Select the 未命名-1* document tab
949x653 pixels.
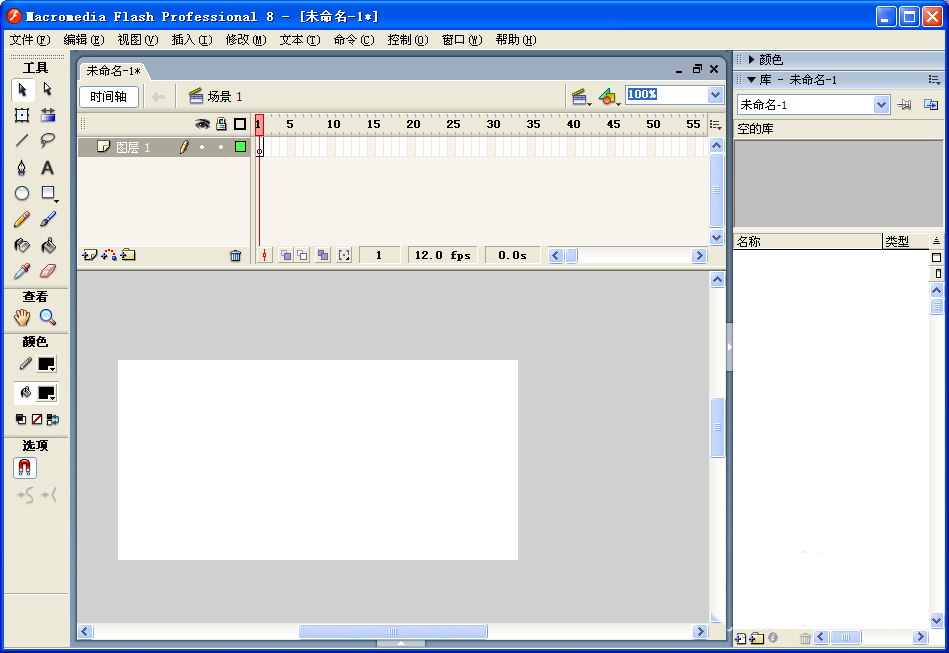[114, 71]
